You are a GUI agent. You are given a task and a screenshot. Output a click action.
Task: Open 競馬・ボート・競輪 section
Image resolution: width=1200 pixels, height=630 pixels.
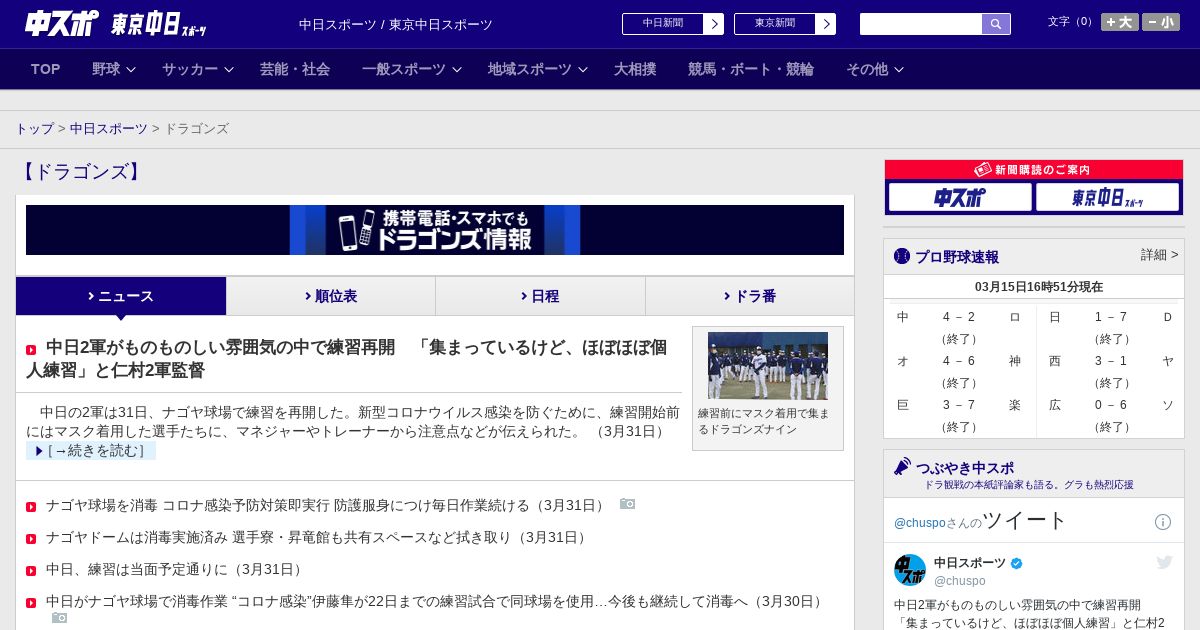point(751,69)
